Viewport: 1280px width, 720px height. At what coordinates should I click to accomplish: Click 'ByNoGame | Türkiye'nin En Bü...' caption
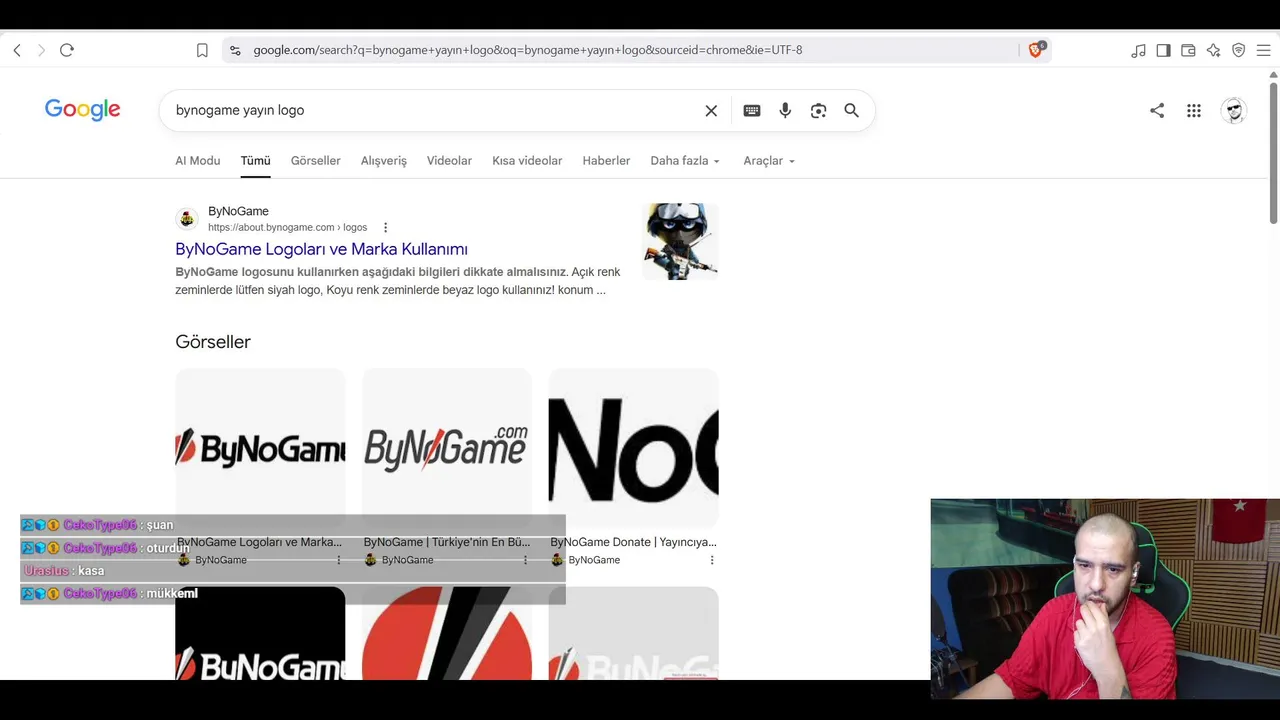[x=447, y=542]
